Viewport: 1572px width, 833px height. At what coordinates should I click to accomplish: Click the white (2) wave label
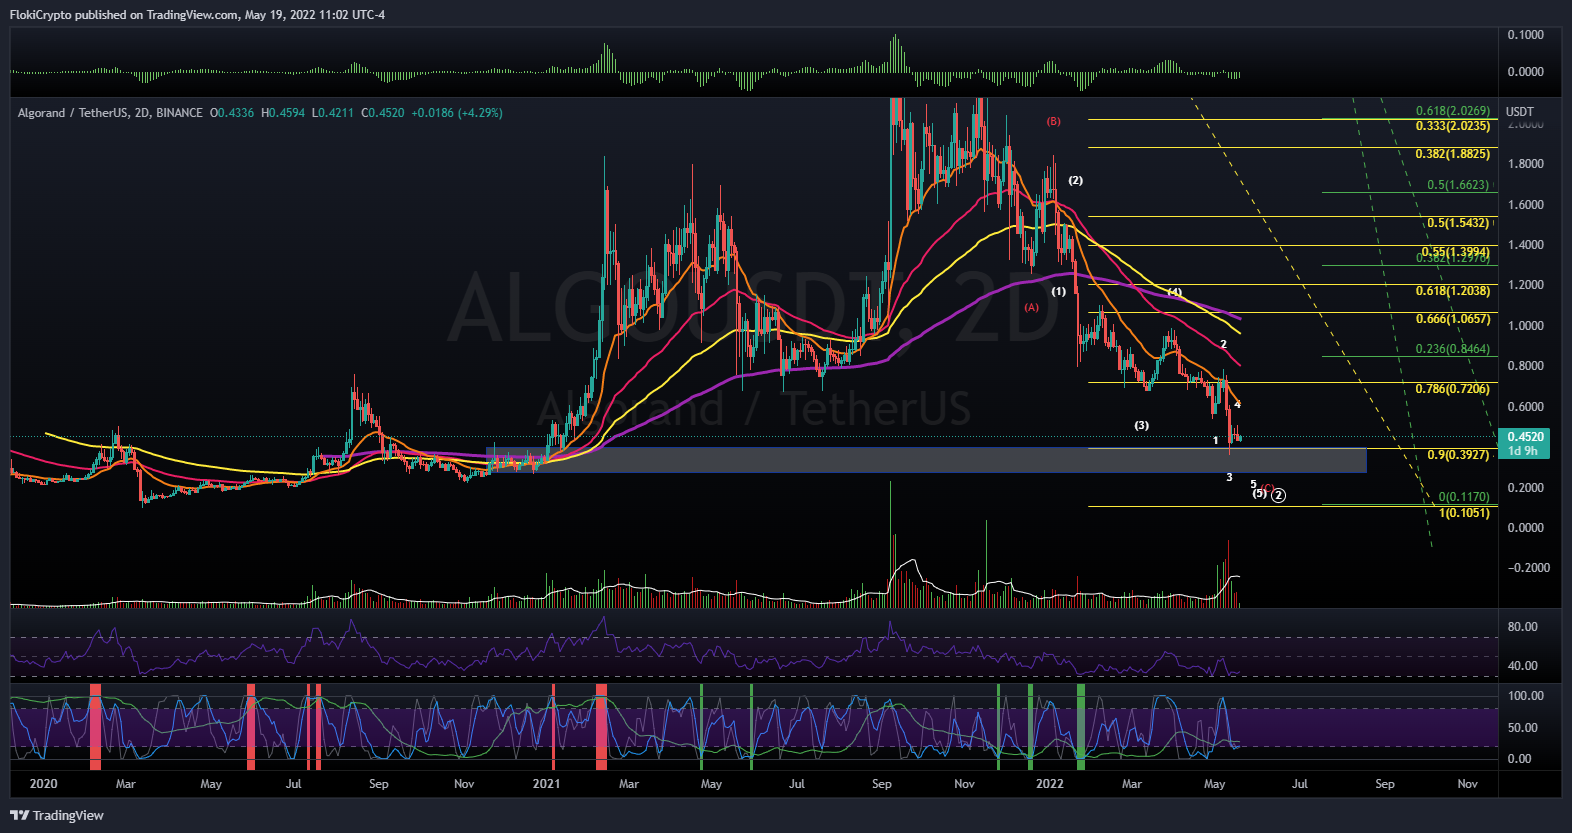1075,180
